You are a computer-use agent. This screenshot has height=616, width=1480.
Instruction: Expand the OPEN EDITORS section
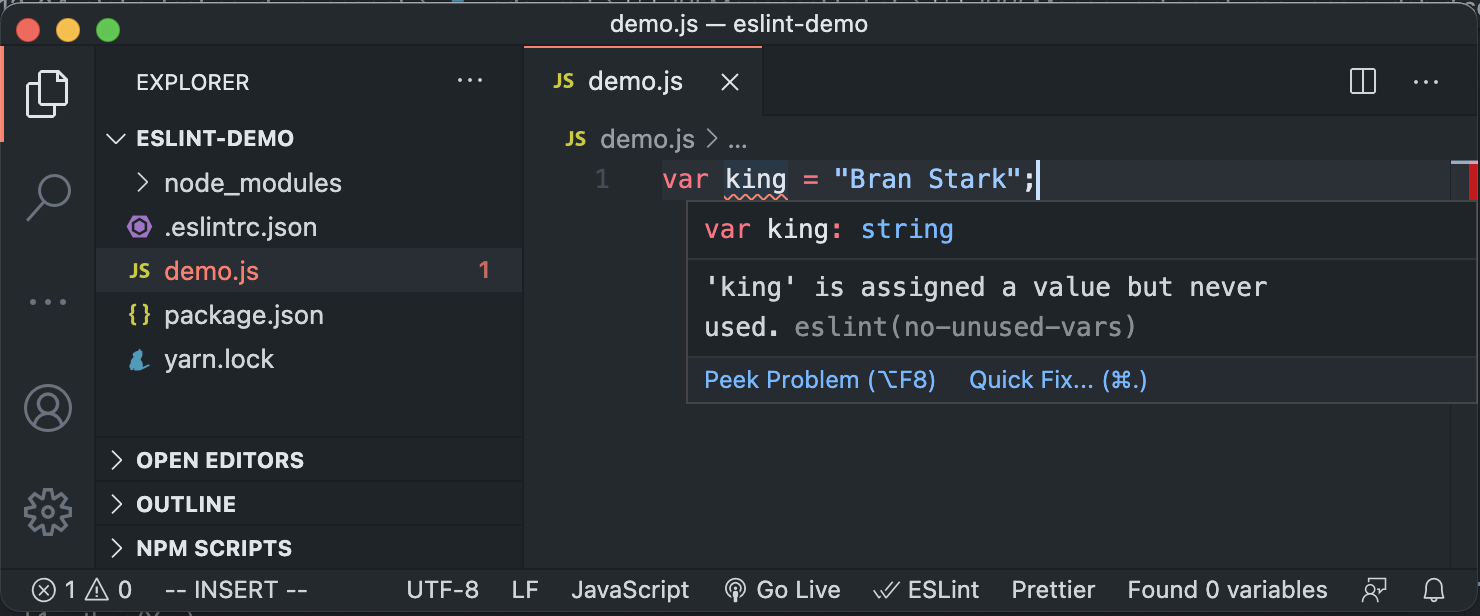tap(219, 460)
